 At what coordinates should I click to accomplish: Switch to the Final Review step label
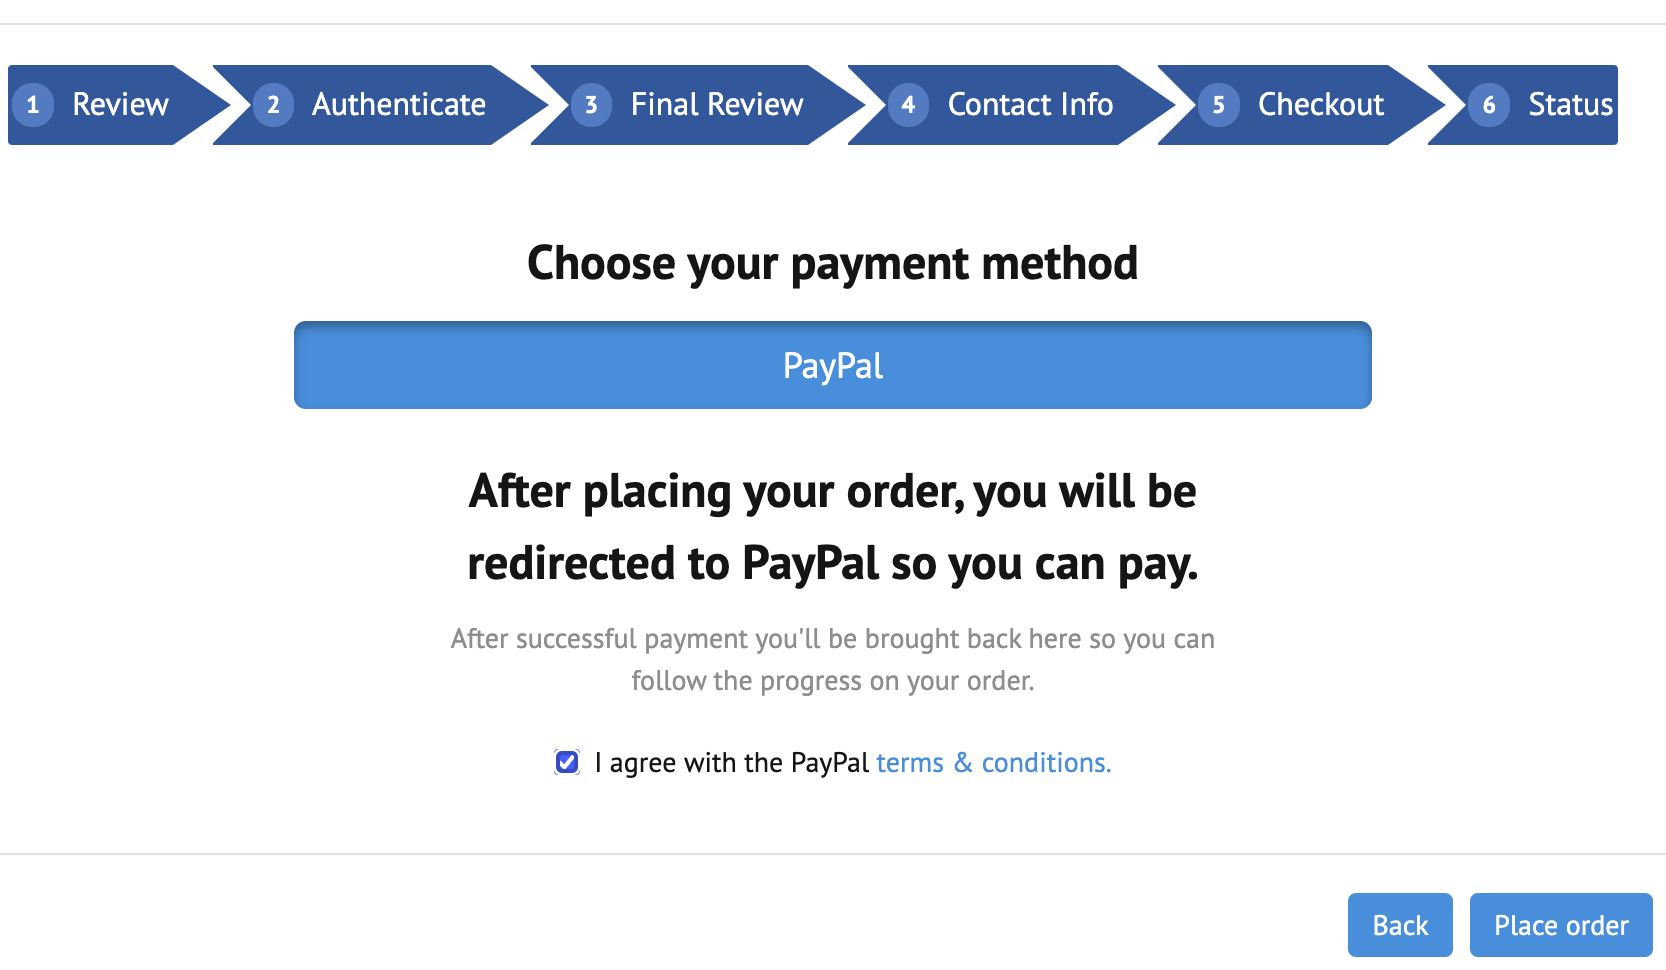(716, 105)
